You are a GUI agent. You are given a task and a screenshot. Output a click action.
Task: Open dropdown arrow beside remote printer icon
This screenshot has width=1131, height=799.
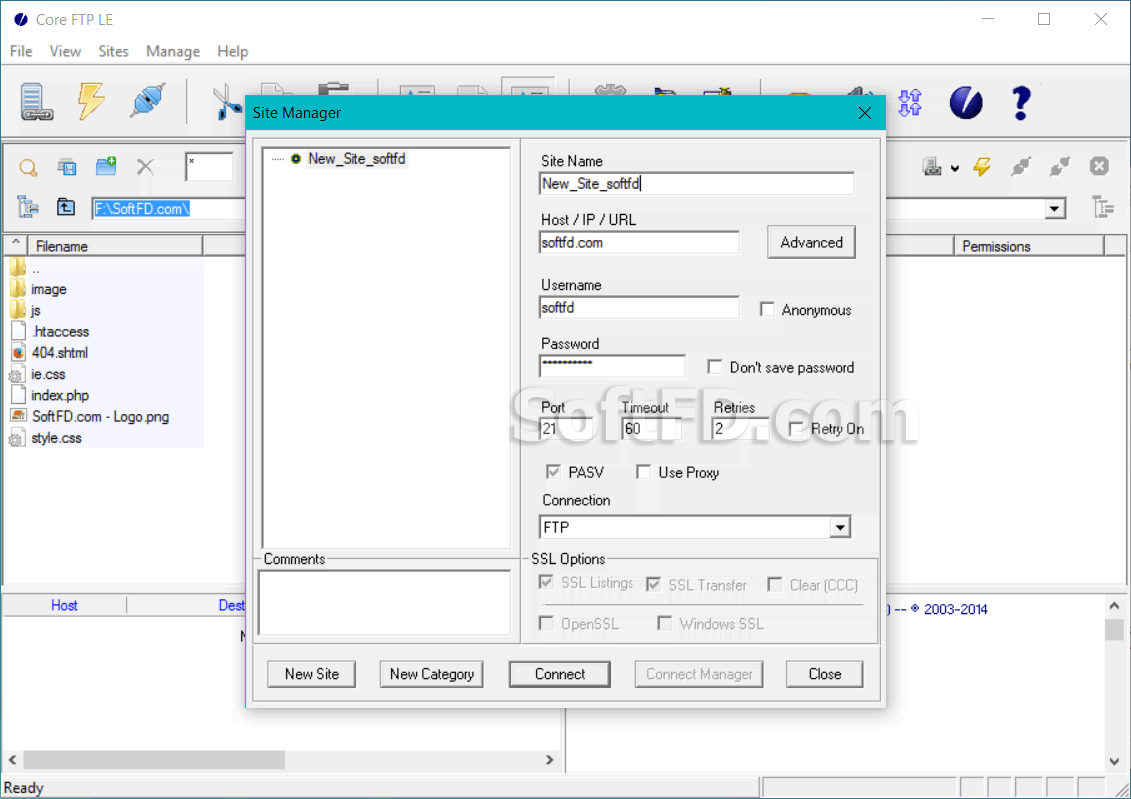pyautogui.click(x=955, y=169)
